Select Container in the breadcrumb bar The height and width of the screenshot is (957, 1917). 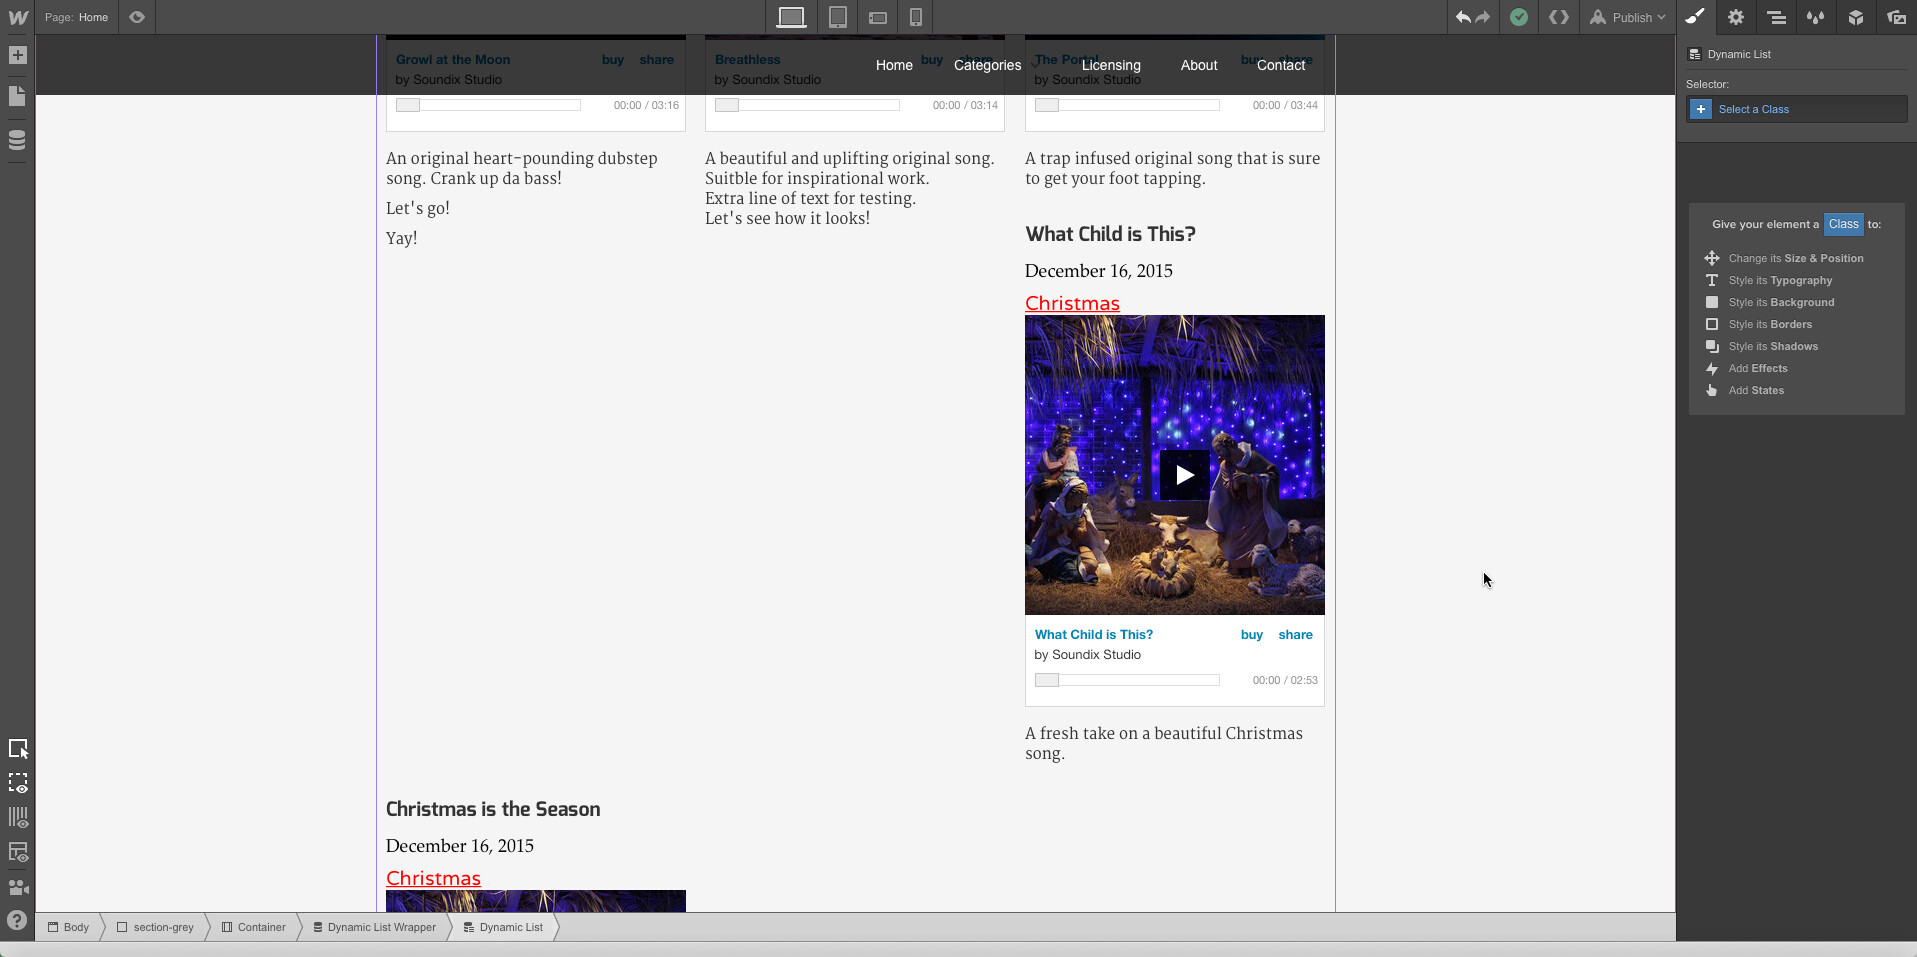pos(254,927)
